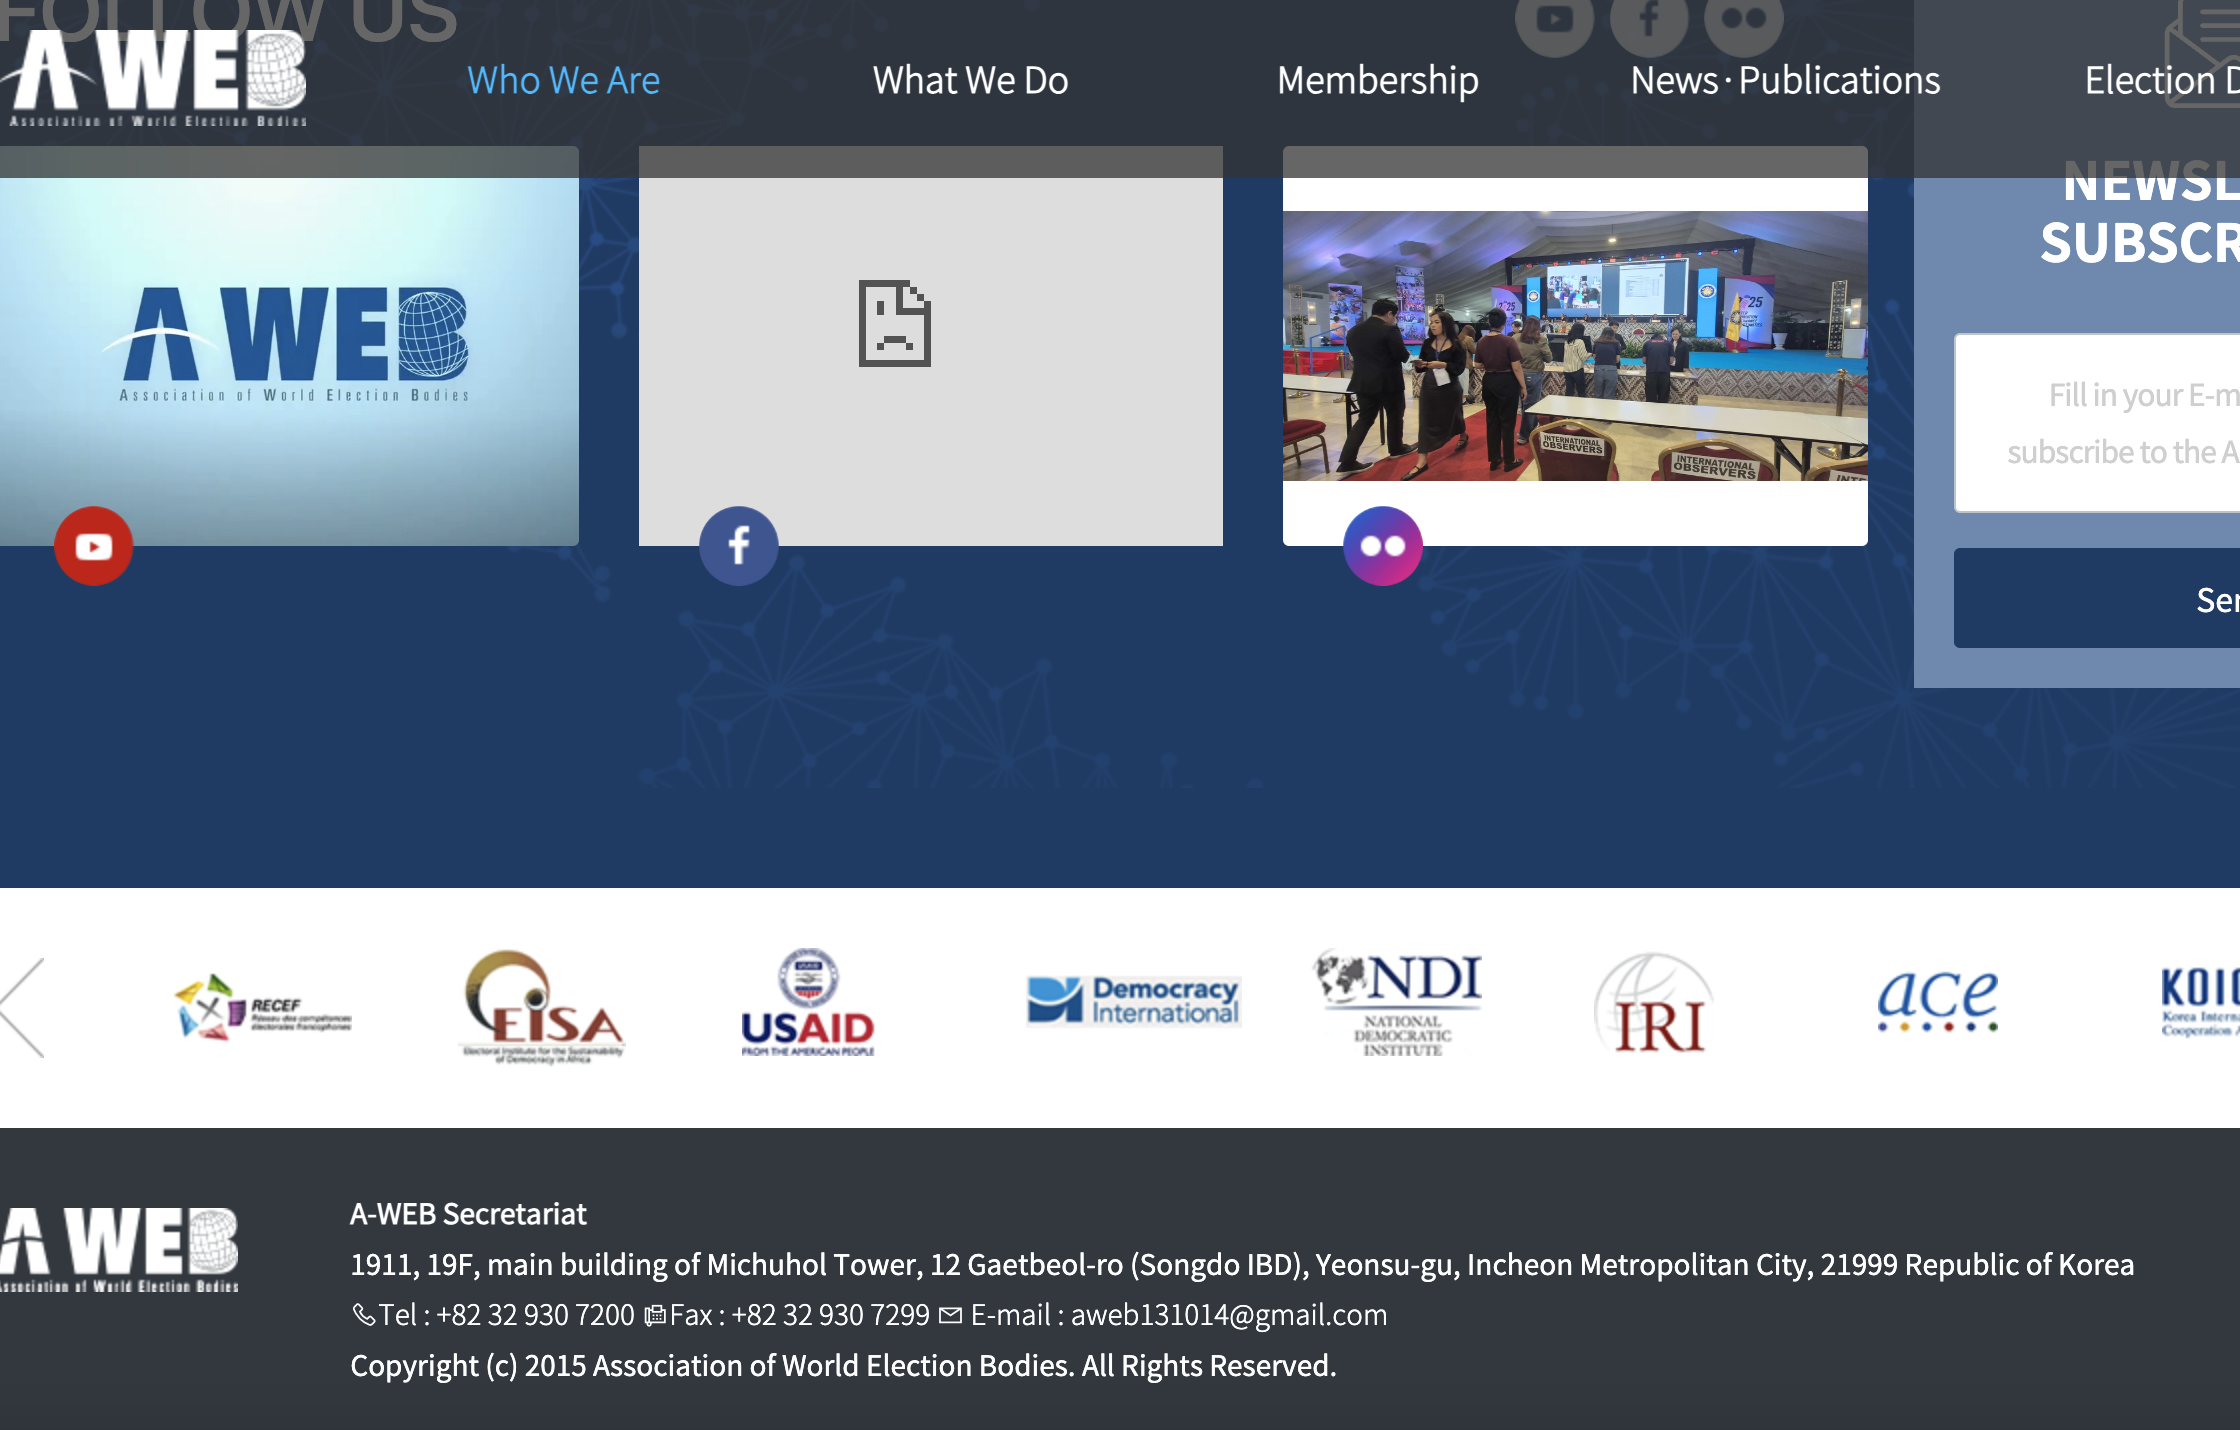Click the A-WEB Secretariat heading
Screen dimensions: 2240x1430
(x=468, y=1214)
